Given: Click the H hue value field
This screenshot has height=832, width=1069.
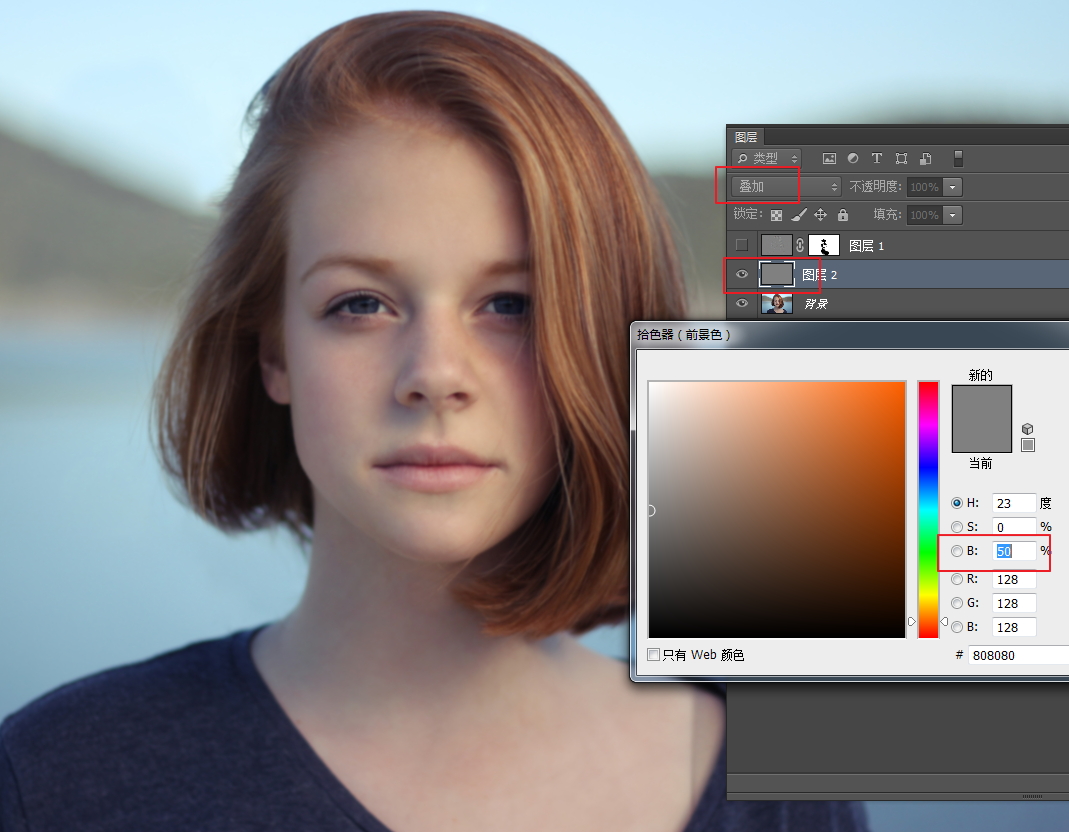Looking at the screenshot, I should [1014, 503].
